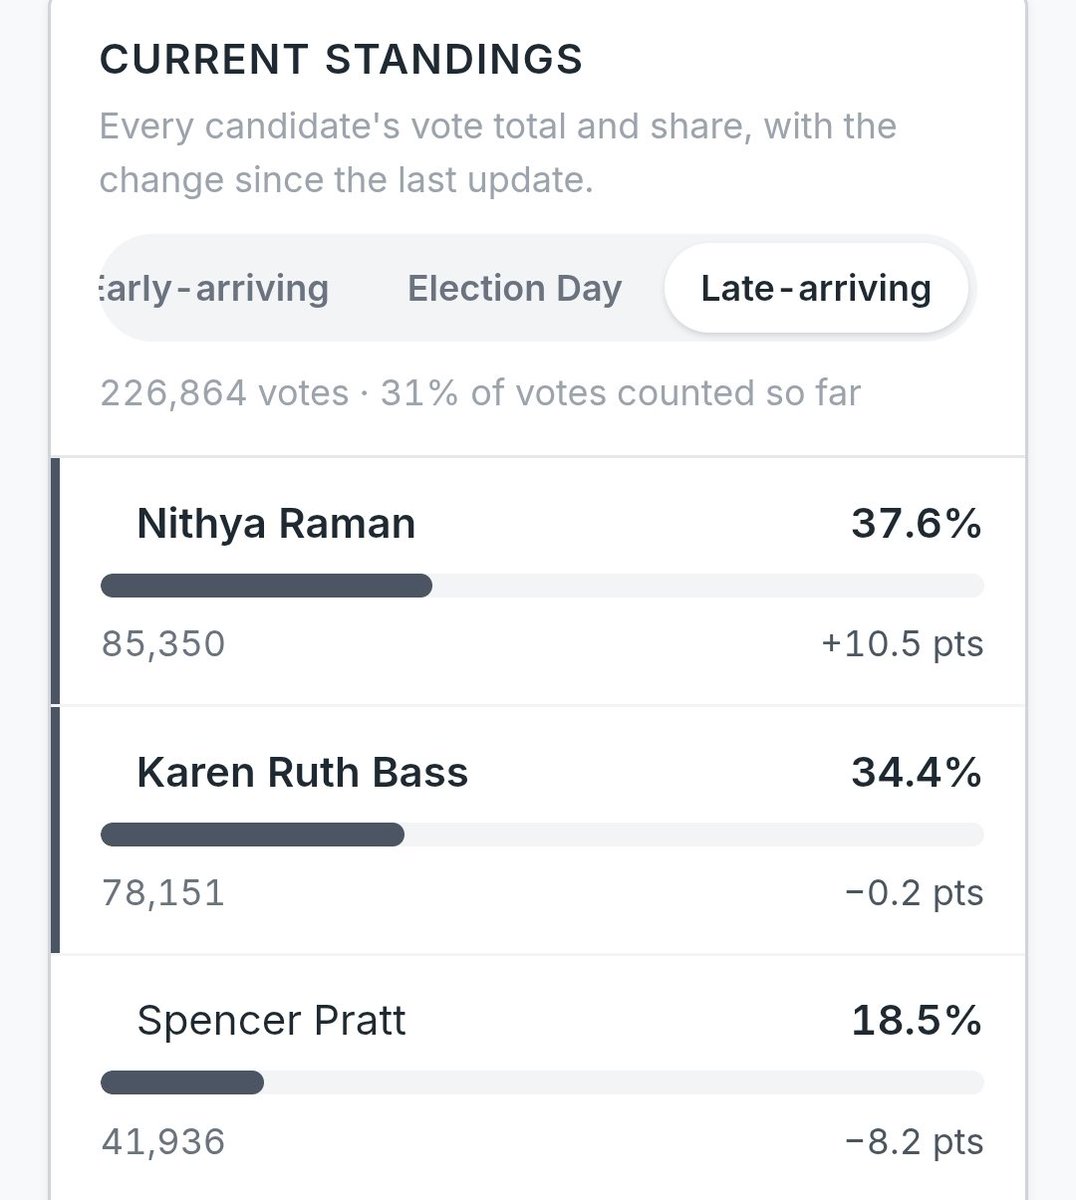1076x1200 pixels.
Task: Click the 226,864 votes counted summary
Action: click(x=480, y=393)
